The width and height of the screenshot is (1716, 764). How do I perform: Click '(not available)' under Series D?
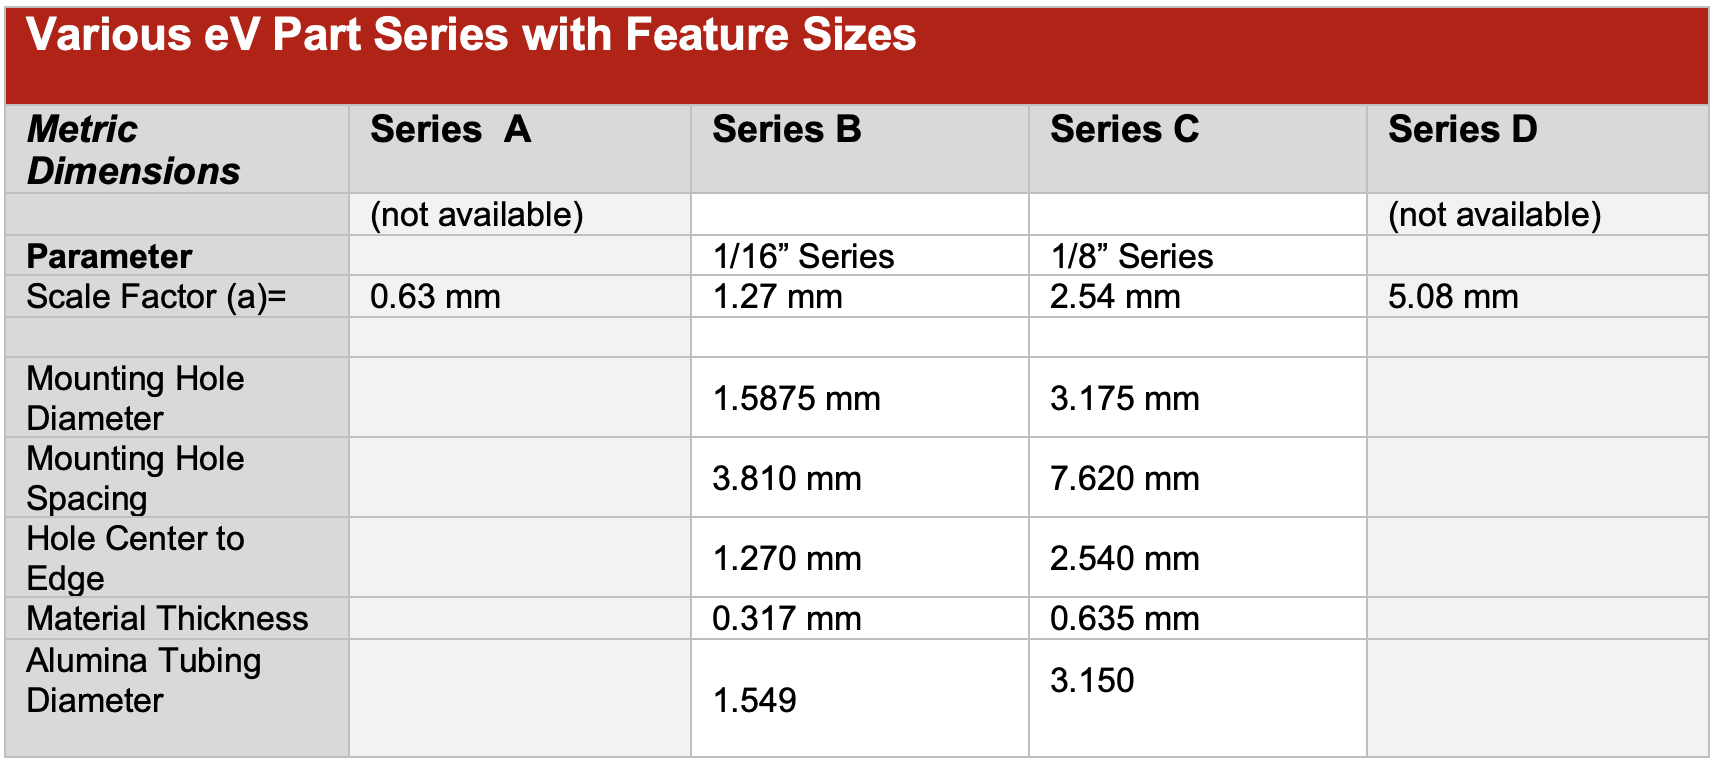pyautogui.click(x=1494, y=215)
